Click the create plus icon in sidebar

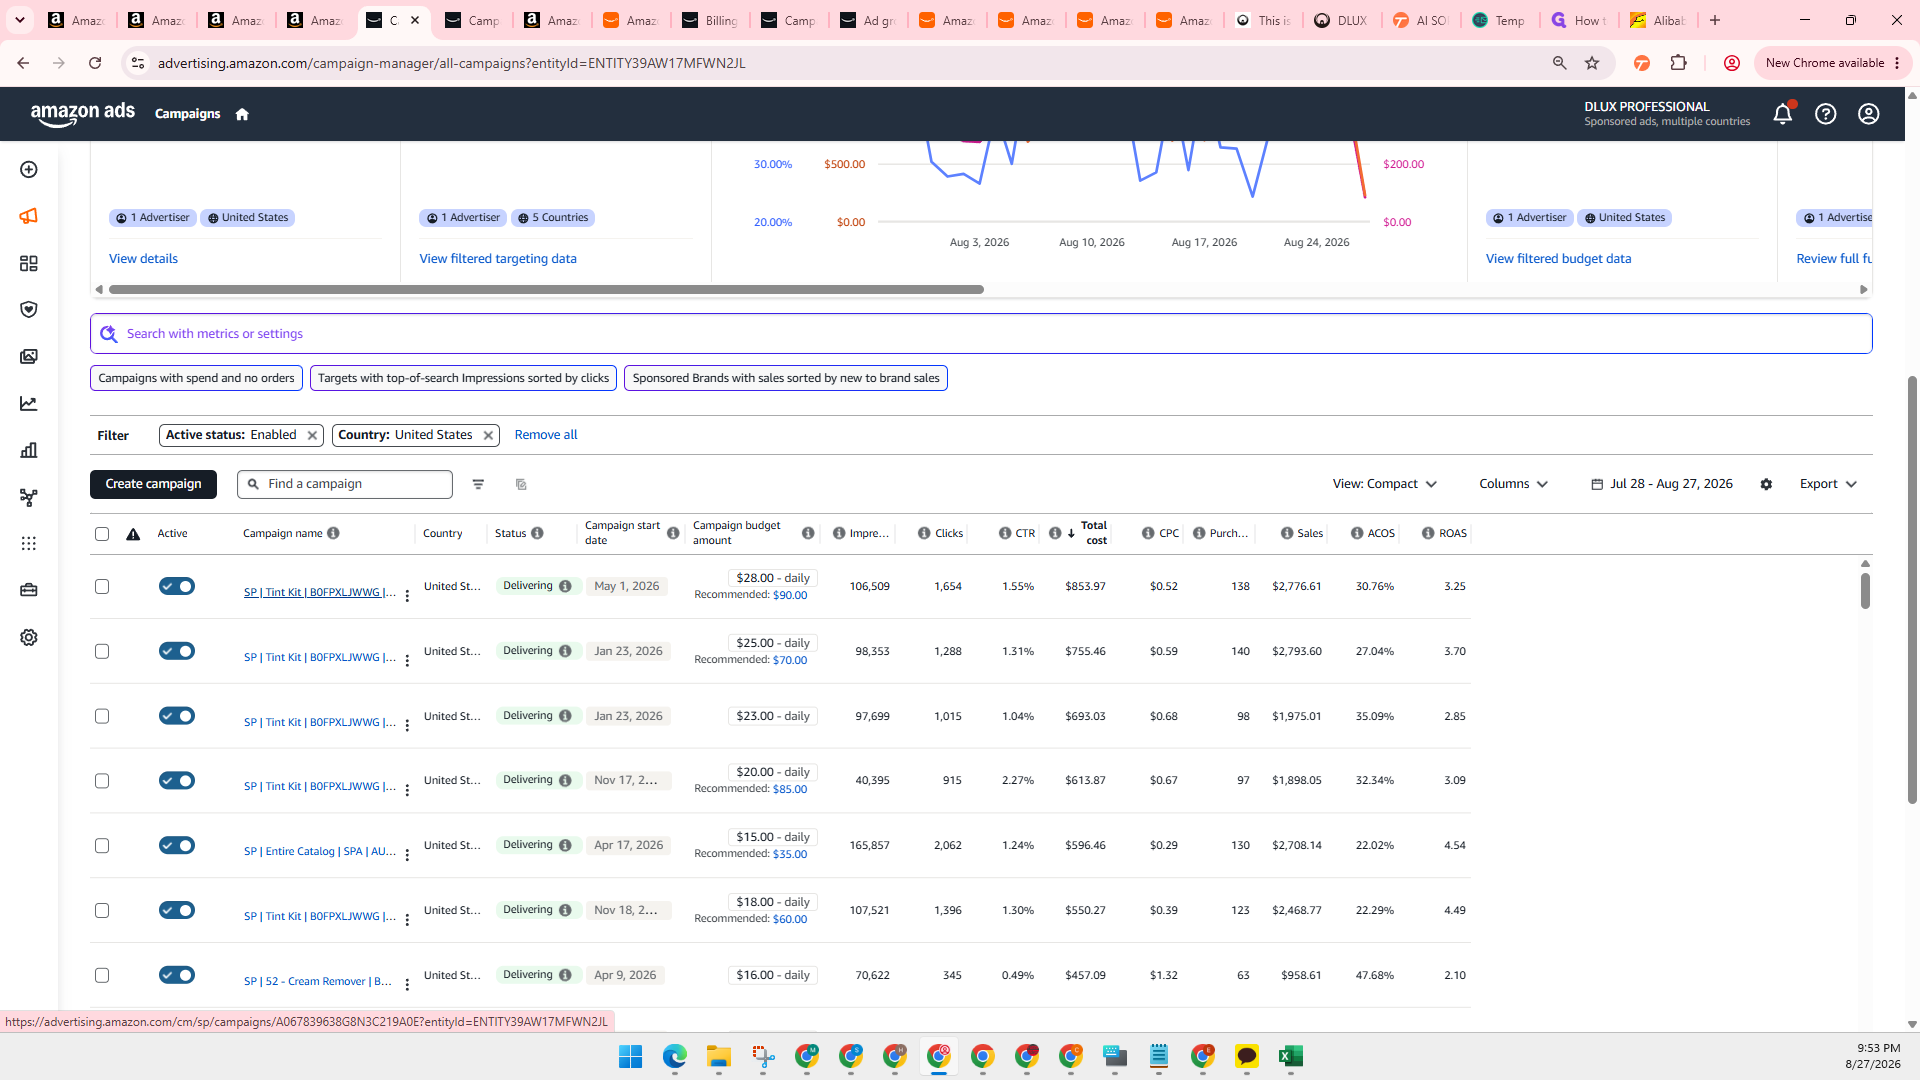[x=29, y=170]
